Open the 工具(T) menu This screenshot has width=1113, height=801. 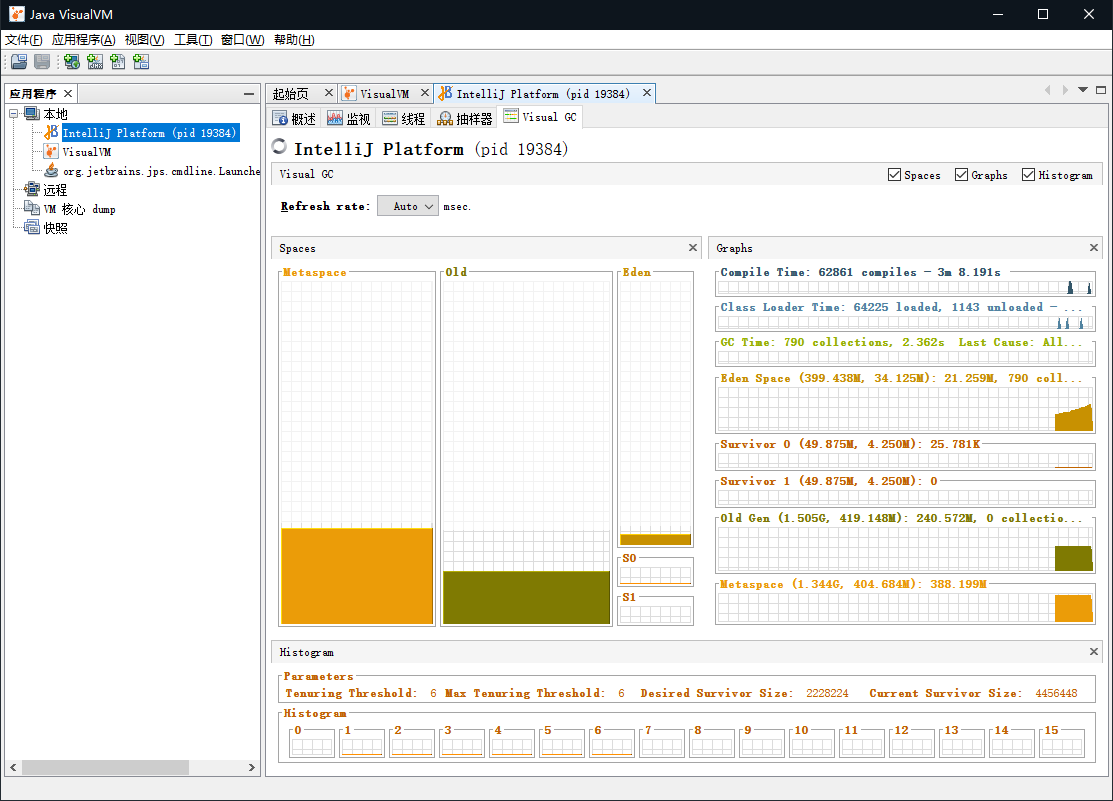[x=193, y=40]
